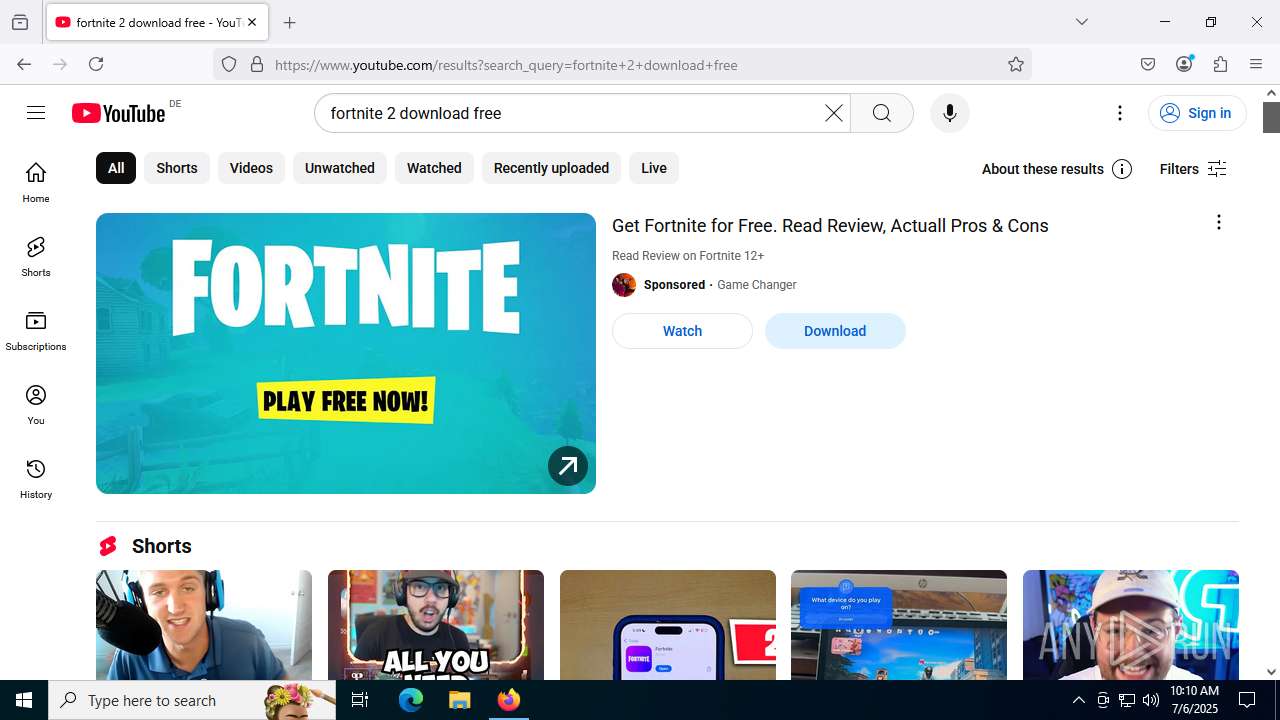Open Firefox View recent browsing
This screenshot has height=720, width=1280.
pyautogui.click(x=20, y=22)
